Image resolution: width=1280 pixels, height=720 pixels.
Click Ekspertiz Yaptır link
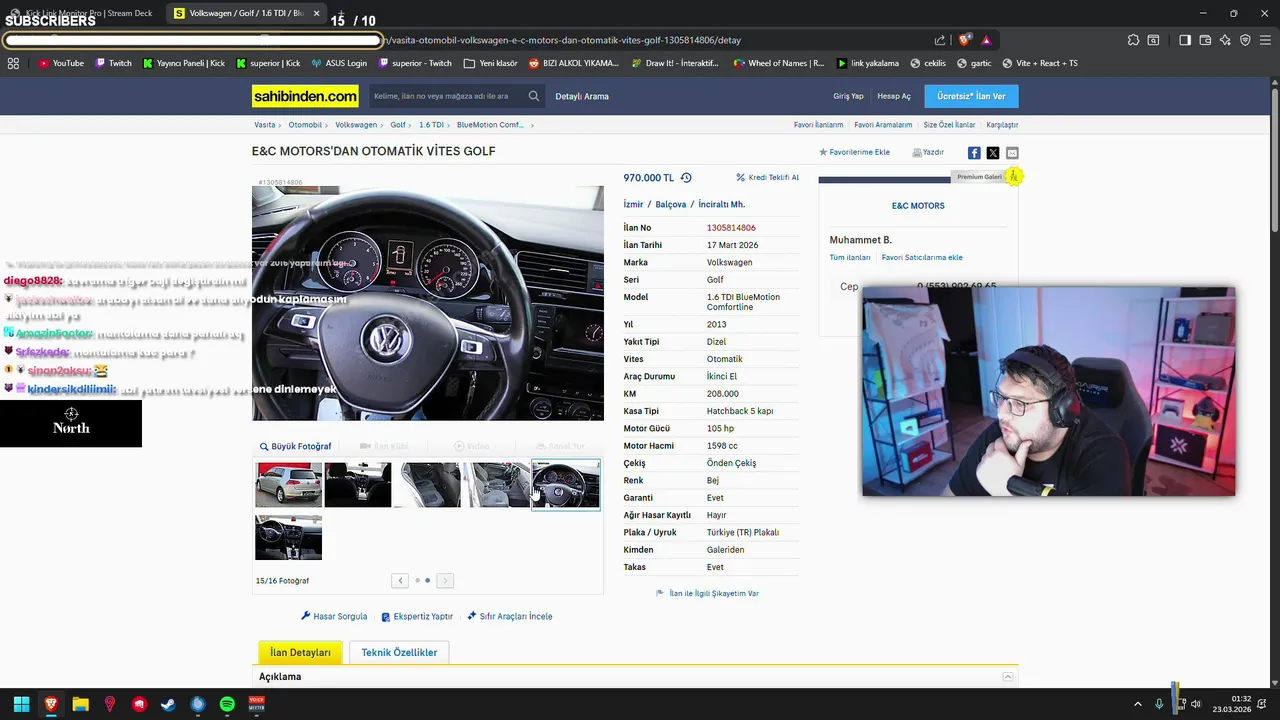[x=417, y=616]
